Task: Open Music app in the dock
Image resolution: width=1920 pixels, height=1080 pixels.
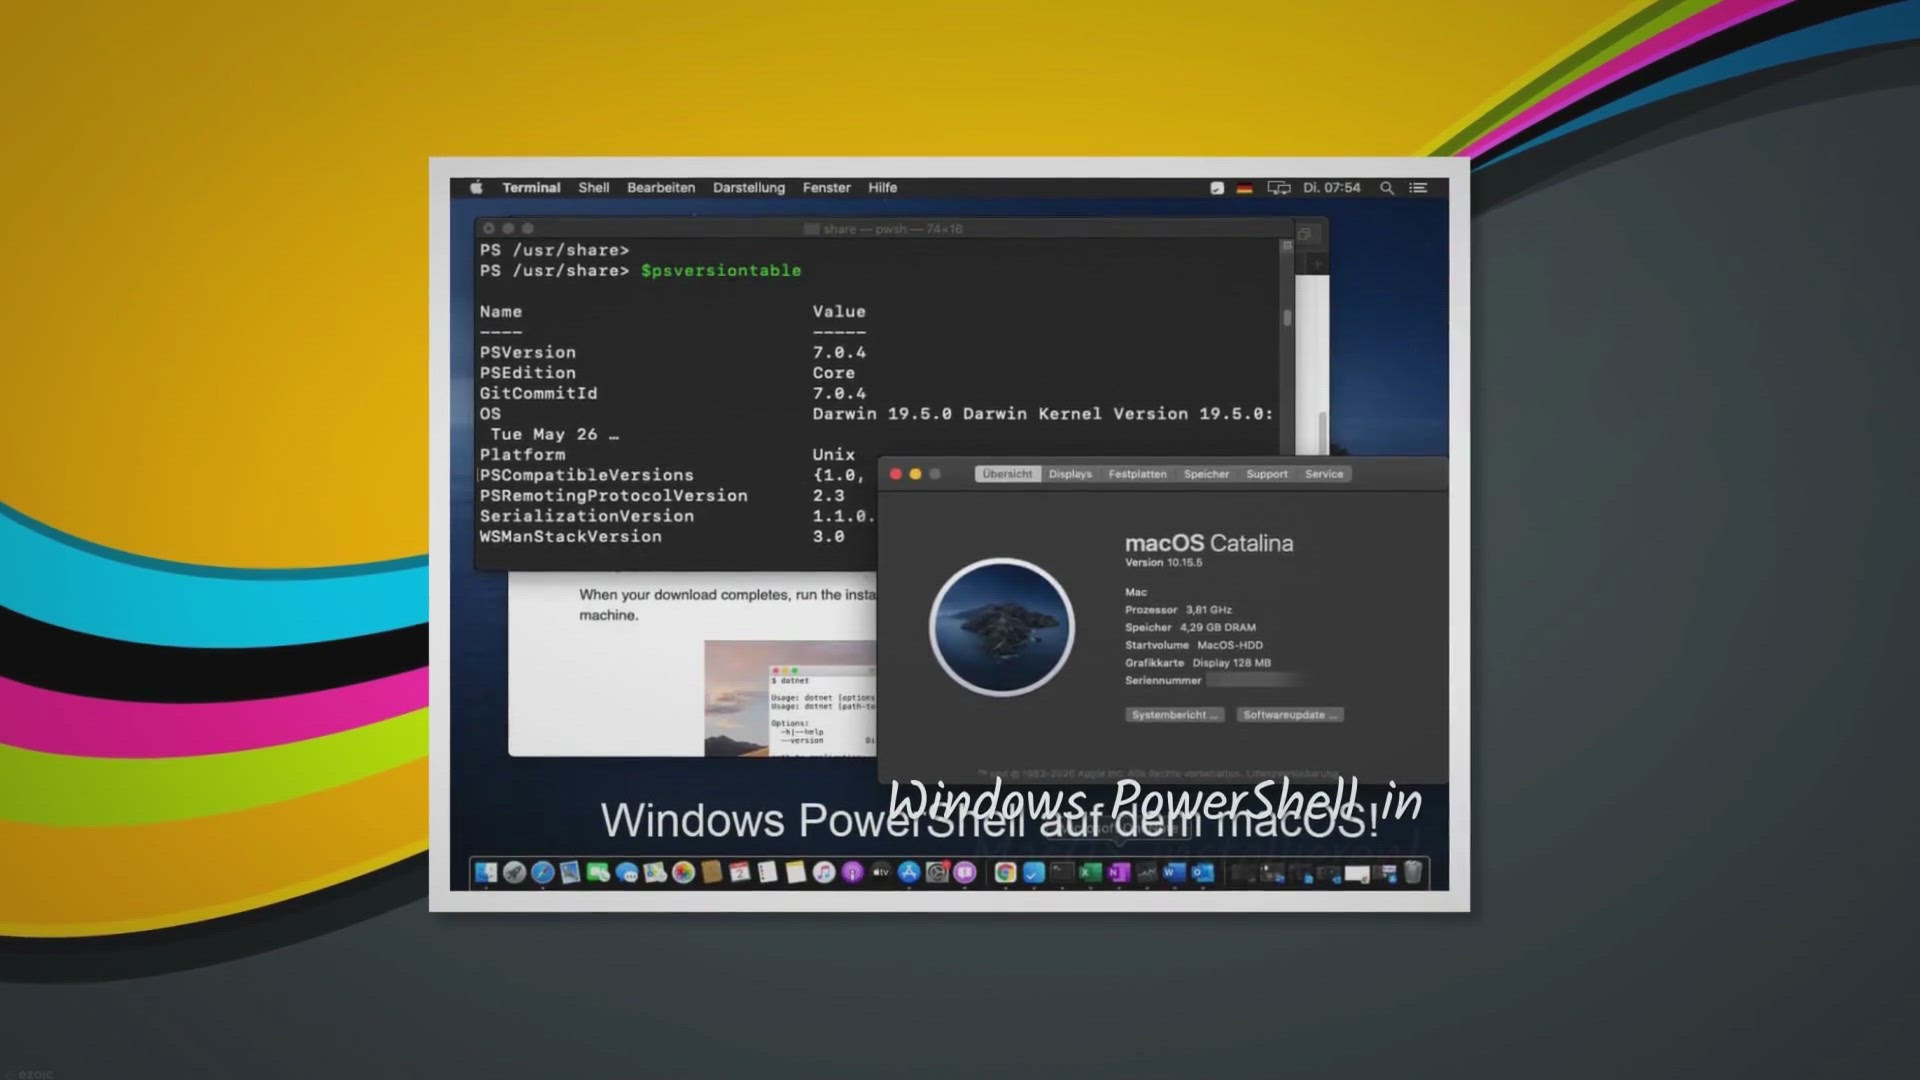Action: (823, 873)
